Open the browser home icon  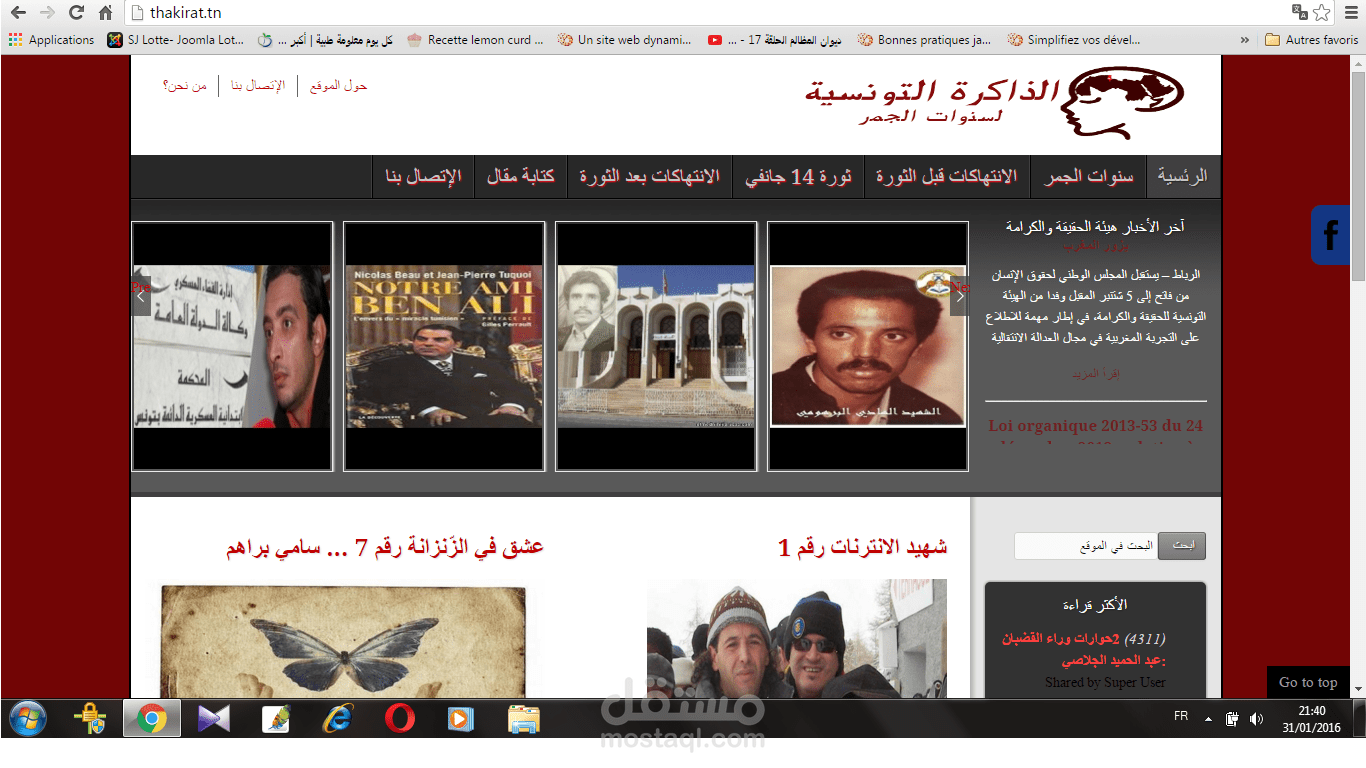[105, 13]
